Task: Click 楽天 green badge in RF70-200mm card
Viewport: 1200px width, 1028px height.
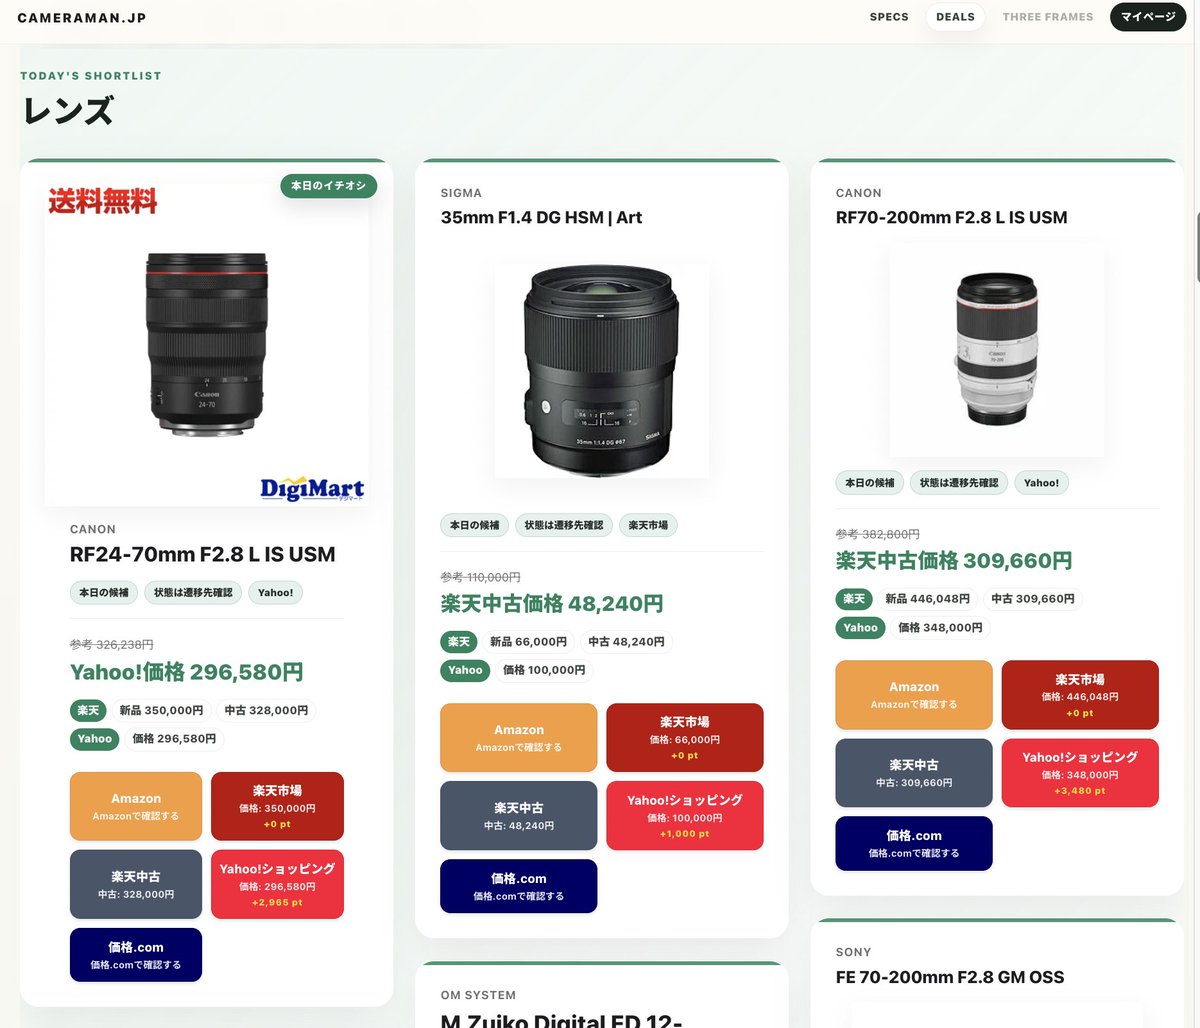Action: 854,599
